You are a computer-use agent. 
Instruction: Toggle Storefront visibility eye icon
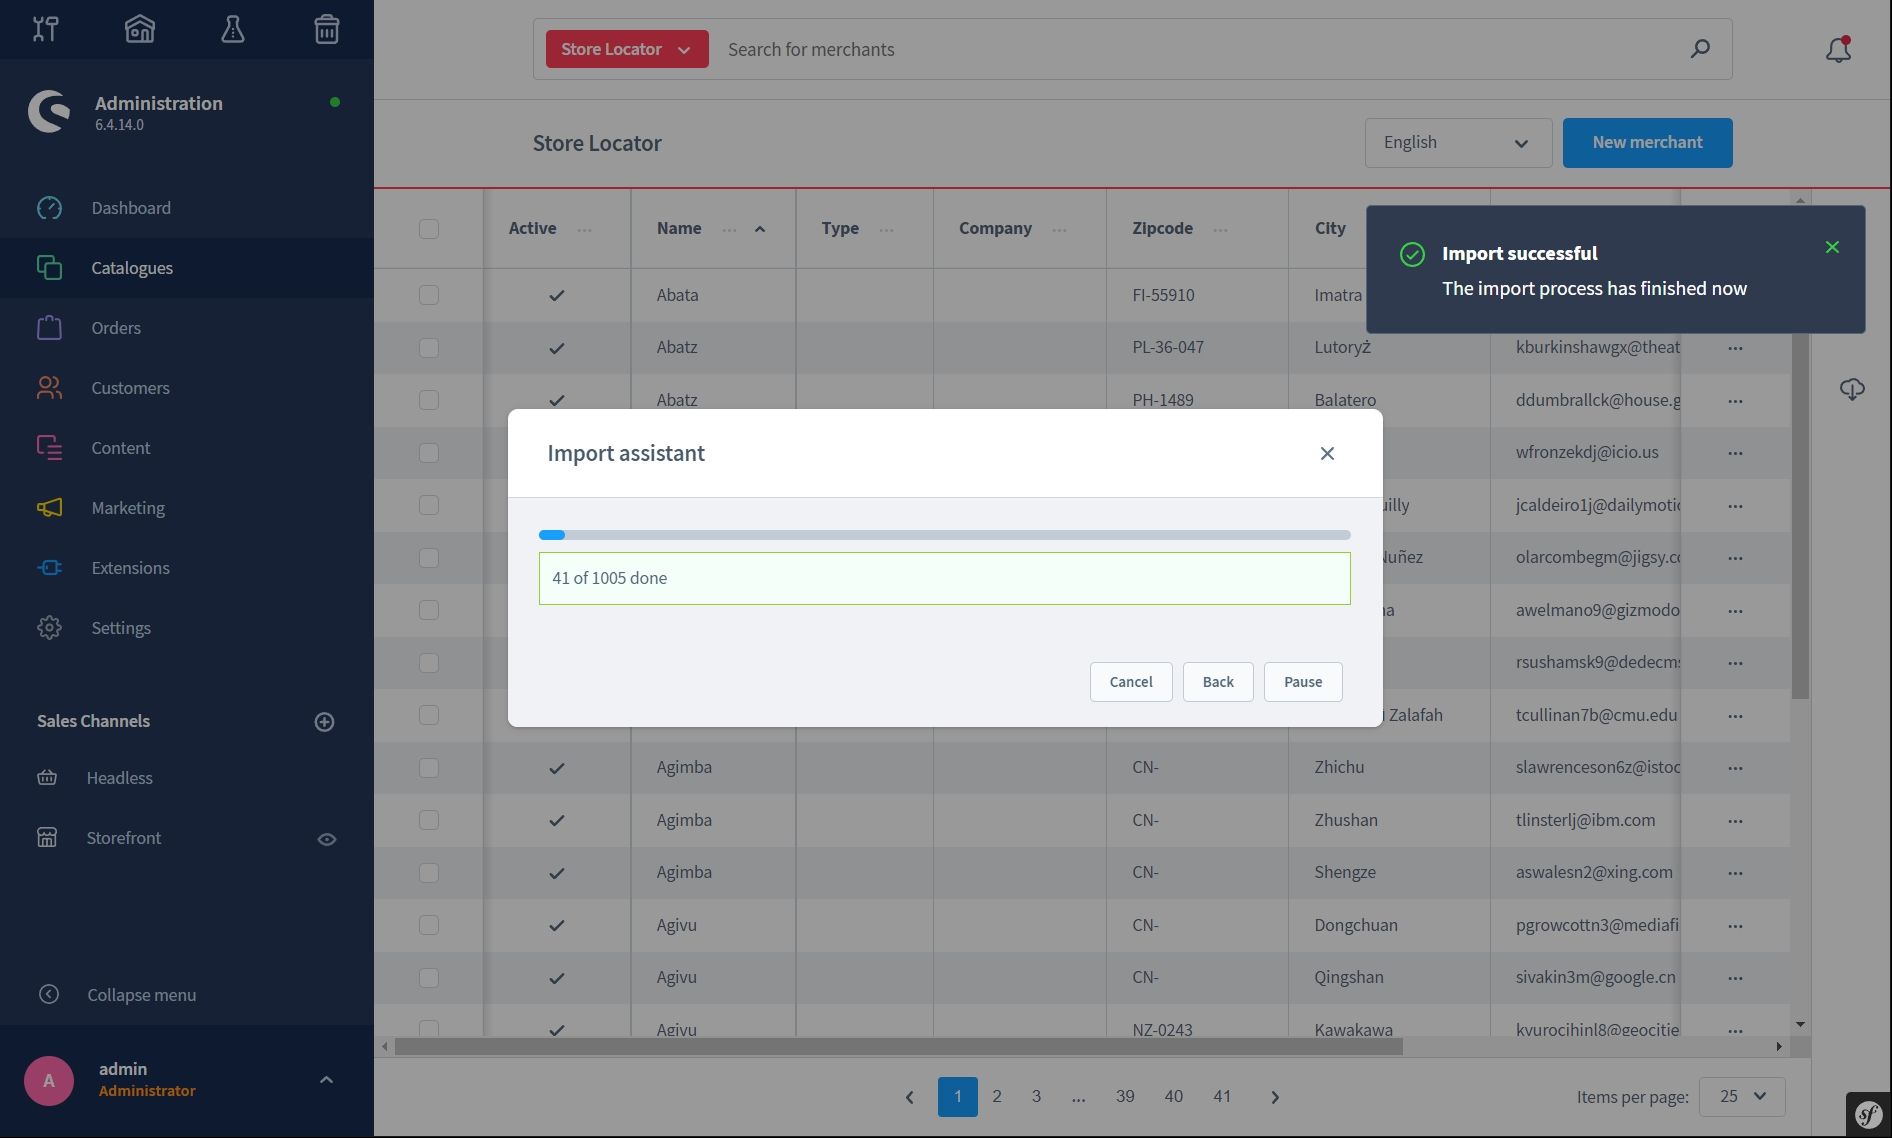point(326,839)
